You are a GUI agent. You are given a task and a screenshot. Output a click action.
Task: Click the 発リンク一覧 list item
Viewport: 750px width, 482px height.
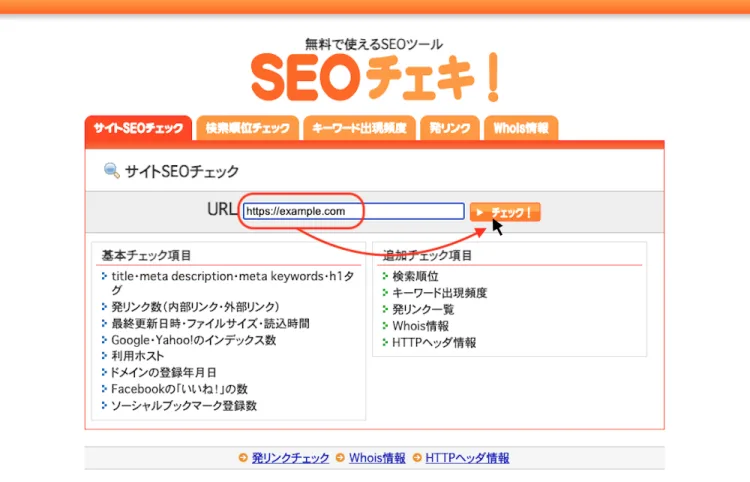tap(423, 309)
